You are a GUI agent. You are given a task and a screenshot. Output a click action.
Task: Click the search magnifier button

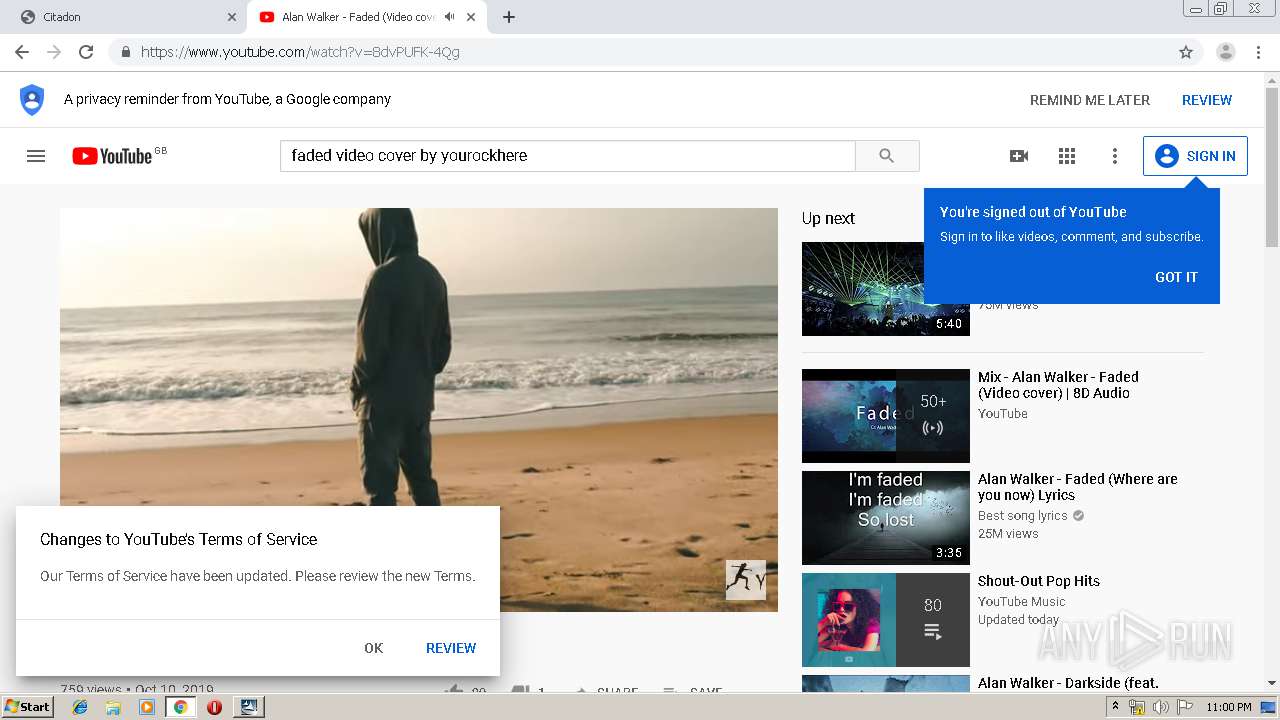pos(887,156)
